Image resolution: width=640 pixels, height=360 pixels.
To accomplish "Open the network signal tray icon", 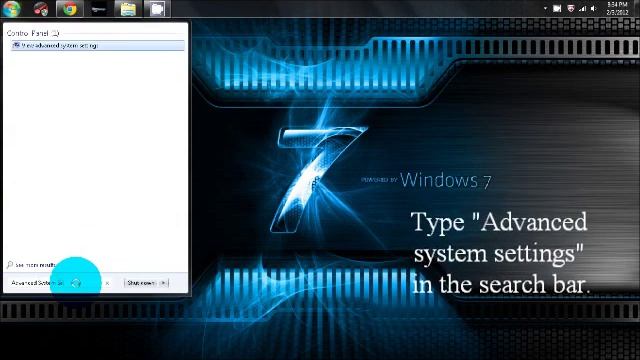I will pos(582,8).
